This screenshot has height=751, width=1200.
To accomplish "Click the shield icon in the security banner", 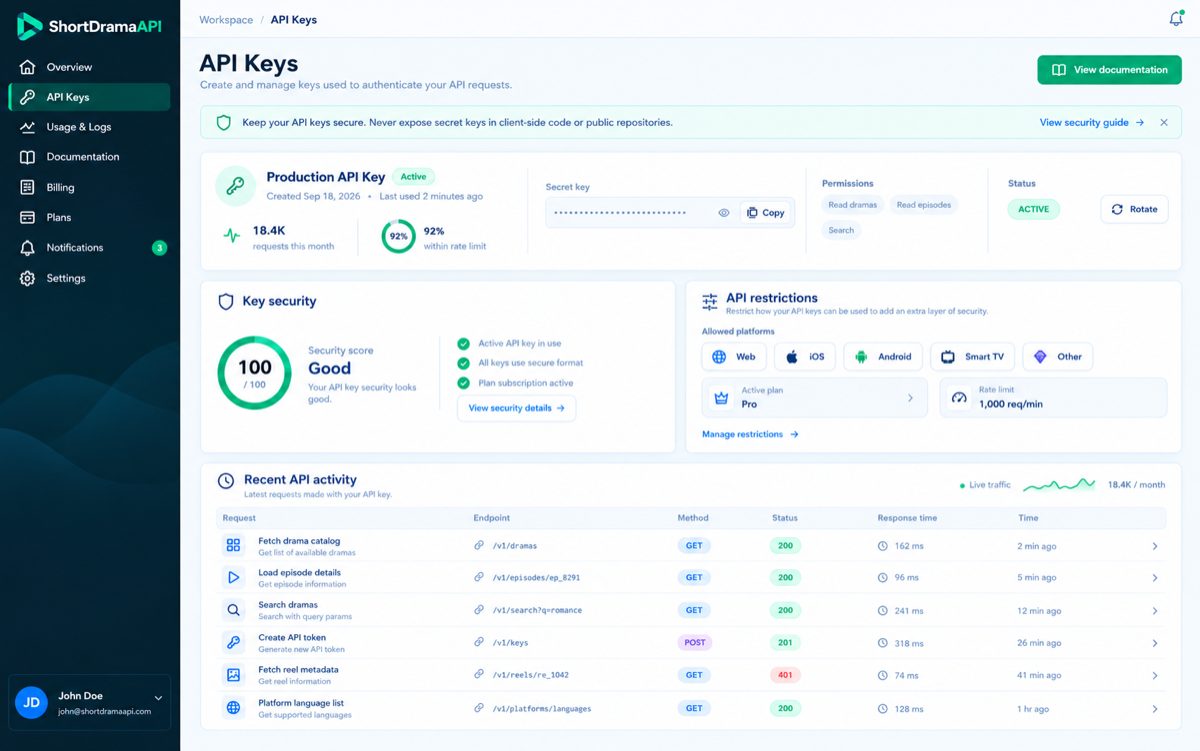I will click(x=222, y=122).
